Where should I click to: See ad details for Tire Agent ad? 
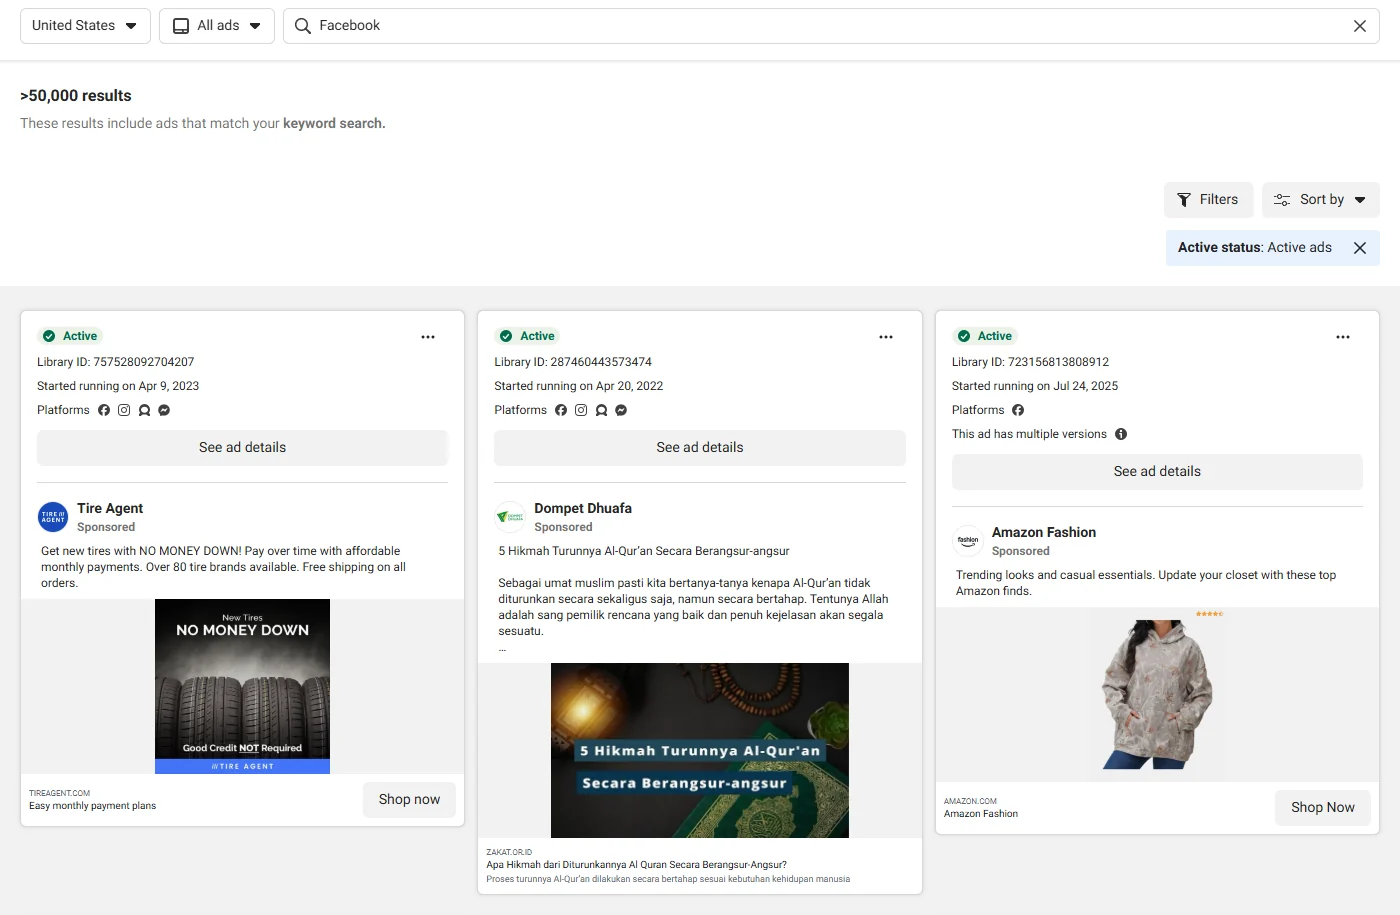pos(242,448)
